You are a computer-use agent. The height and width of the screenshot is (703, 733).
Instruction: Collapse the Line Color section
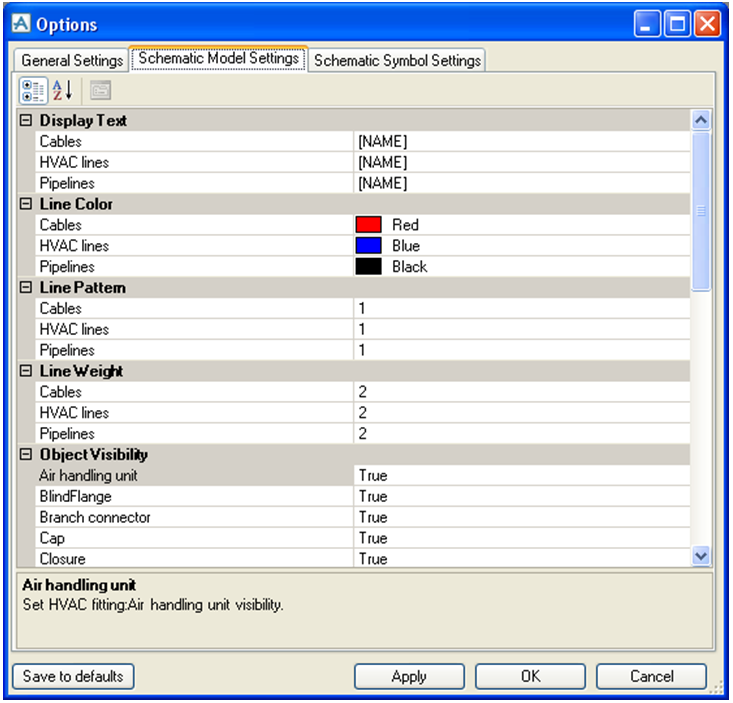[x=27, y=204]
